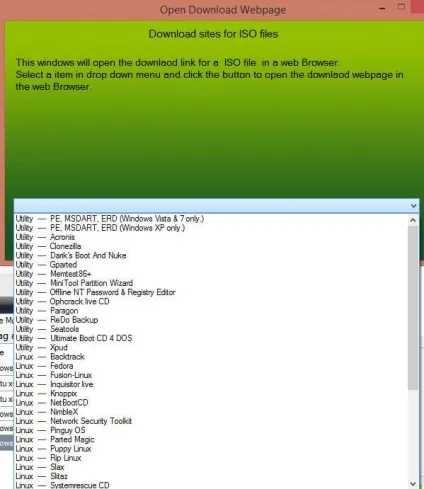424x489 pixels.
Task: Pick Offline NT Password & Registry Editor
Action: pyautogui.click(x=211, y=292)
